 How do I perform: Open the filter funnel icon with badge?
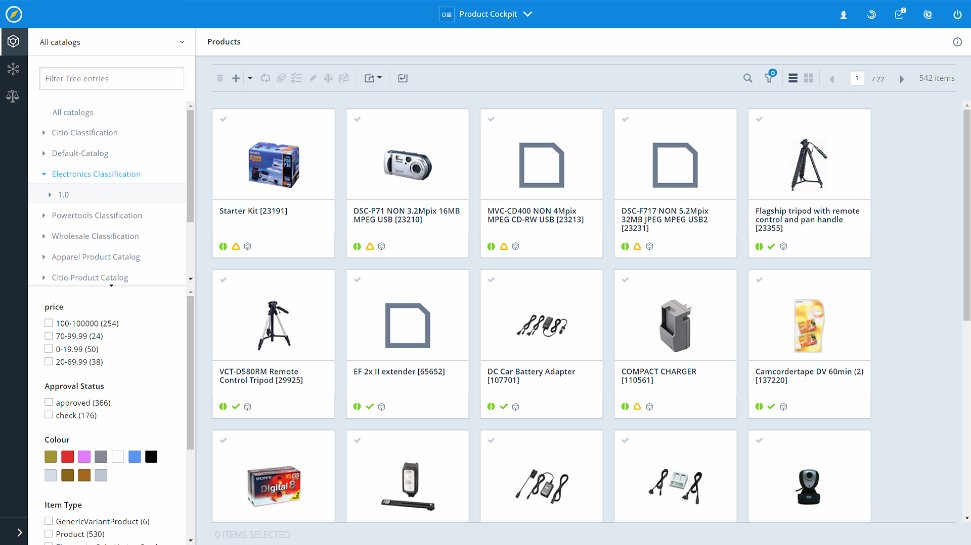[x=770, y=77]
